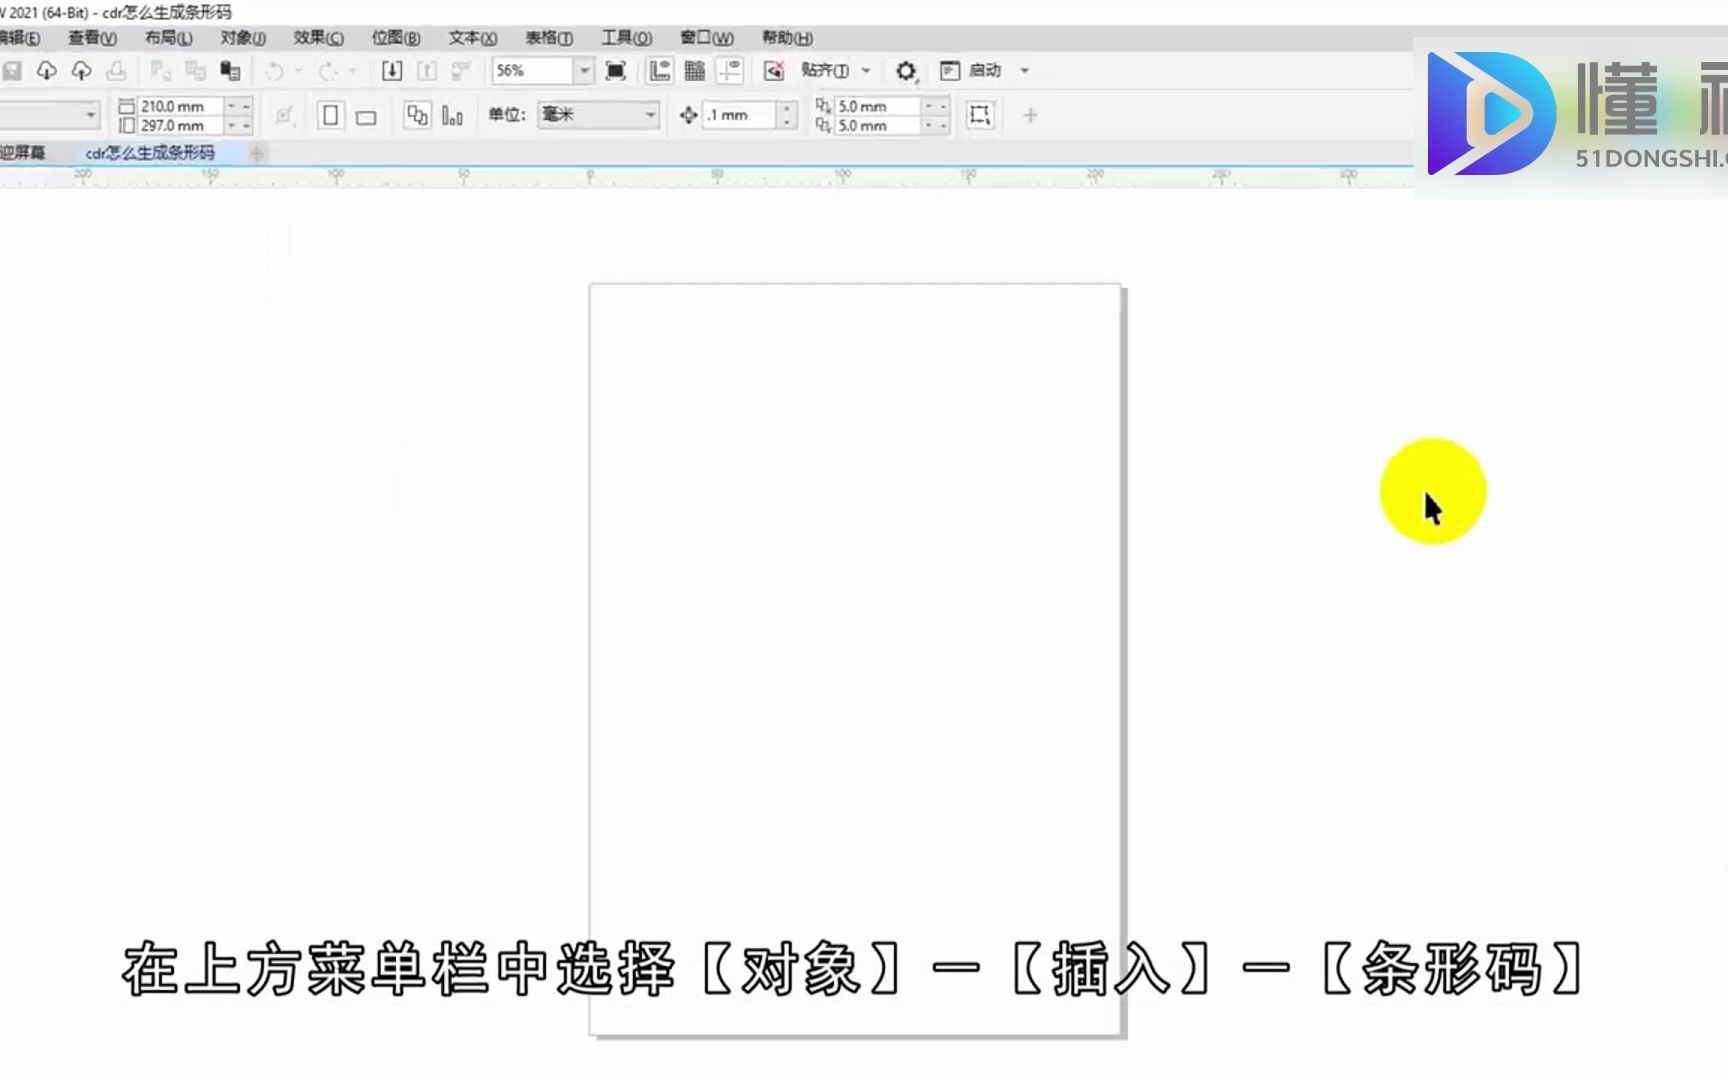Expand the redo history dropdown arrow
This screenshot has height=1080, width=1728.
[352, 71]
